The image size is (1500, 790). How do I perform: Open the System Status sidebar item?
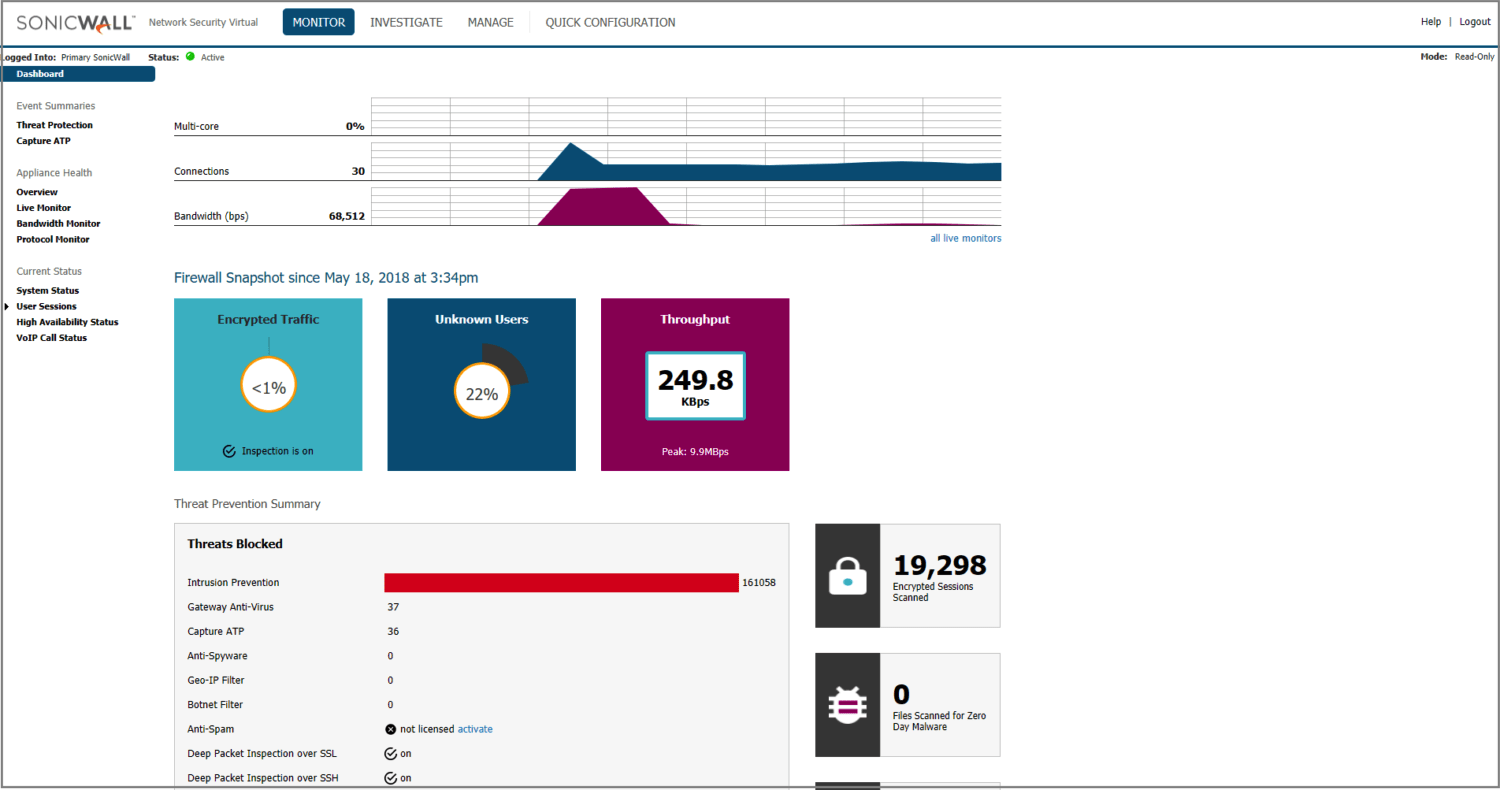point(47,290)
